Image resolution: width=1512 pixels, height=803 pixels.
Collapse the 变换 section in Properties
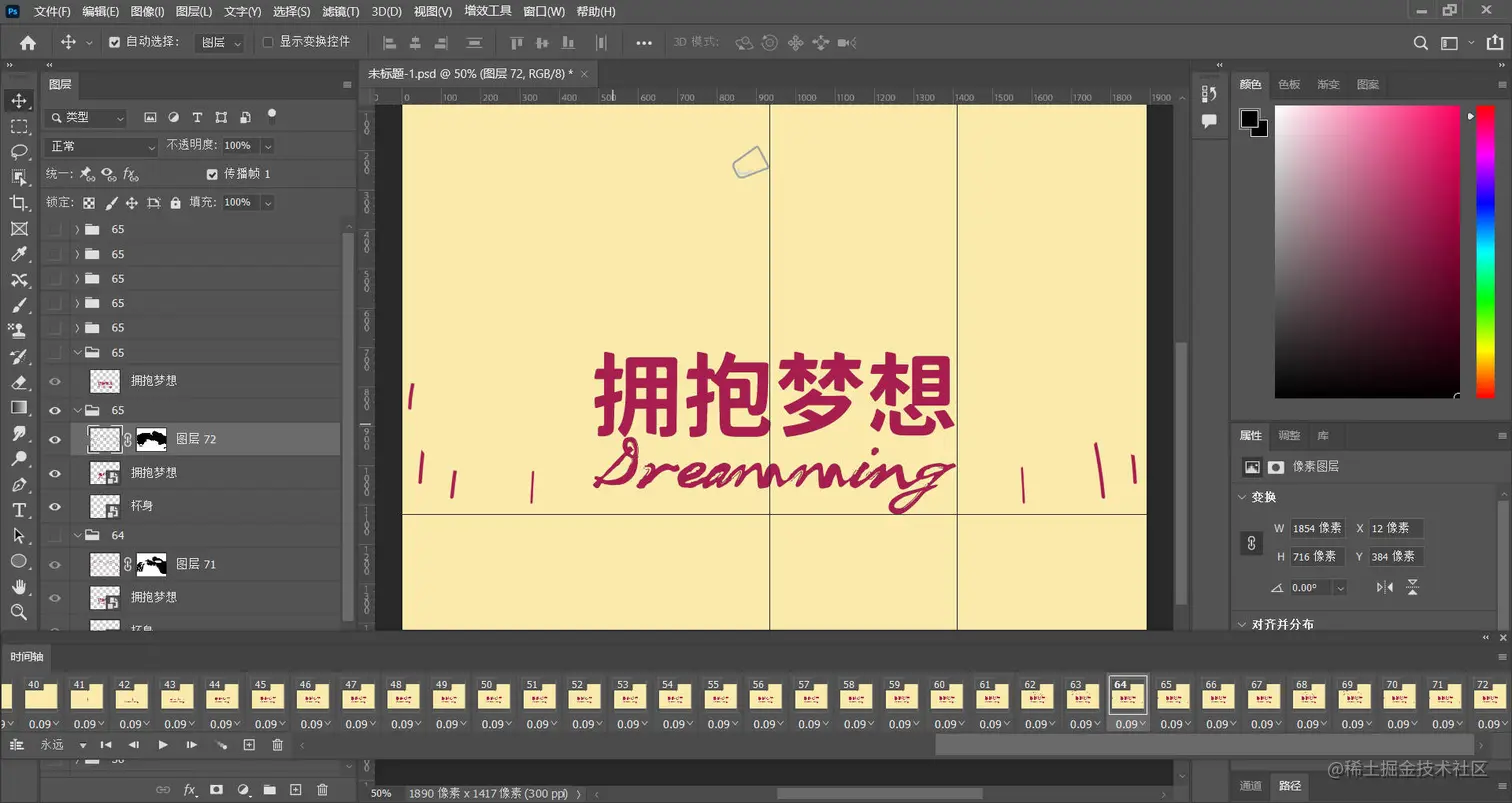(x=1243, y=497)
